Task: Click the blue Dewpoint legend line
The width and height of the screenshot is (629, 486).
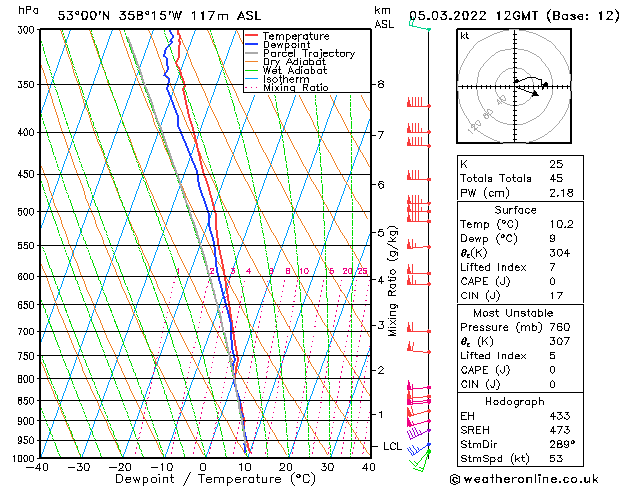Action: 251,45
